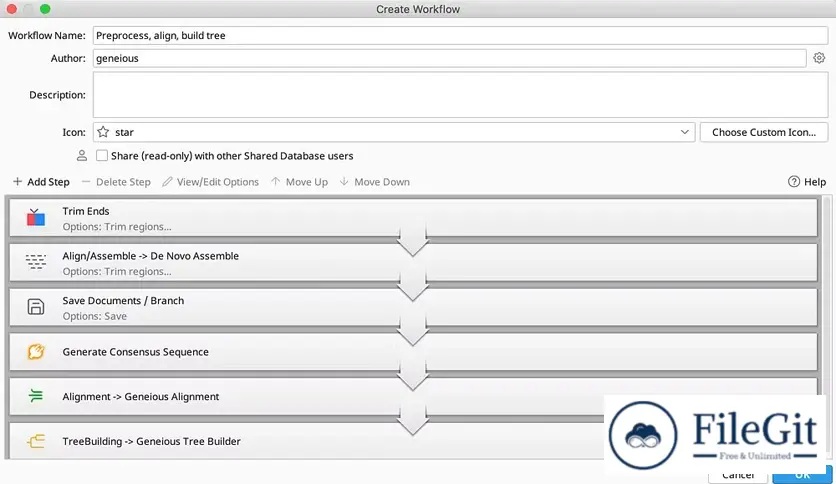Open the star icon combo box
The image size is (836, 484).
(x=394, y=132)
